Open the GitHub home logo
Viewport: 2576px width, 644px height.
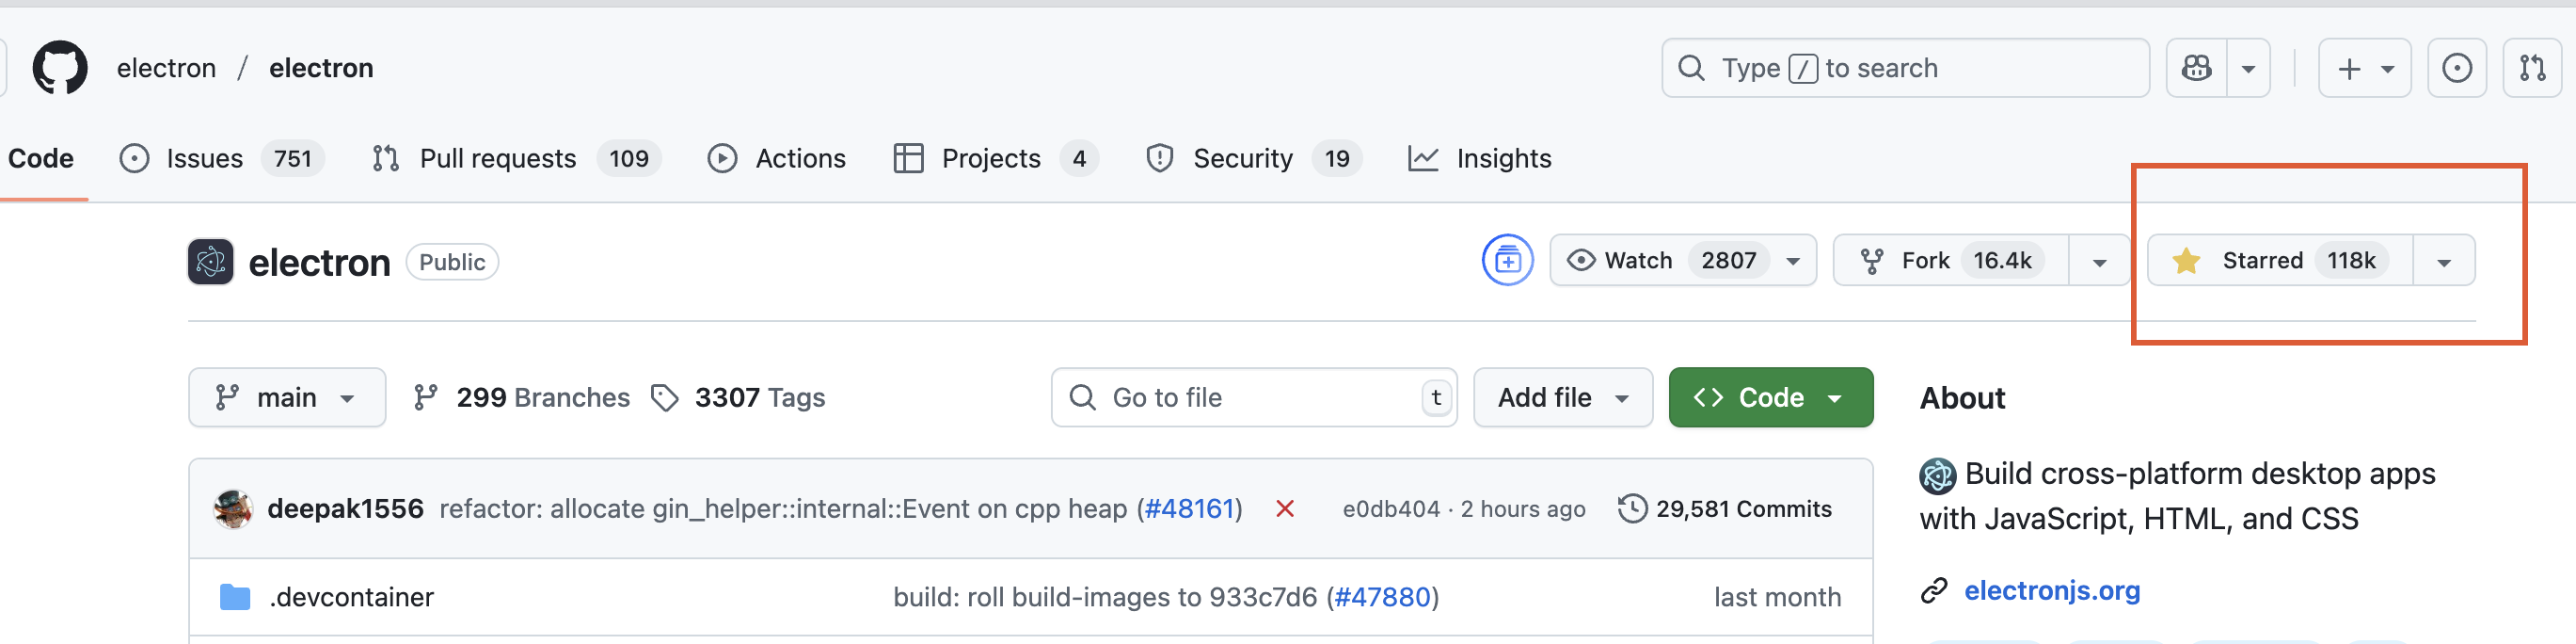pyautogui.click(x=60, y=68)
